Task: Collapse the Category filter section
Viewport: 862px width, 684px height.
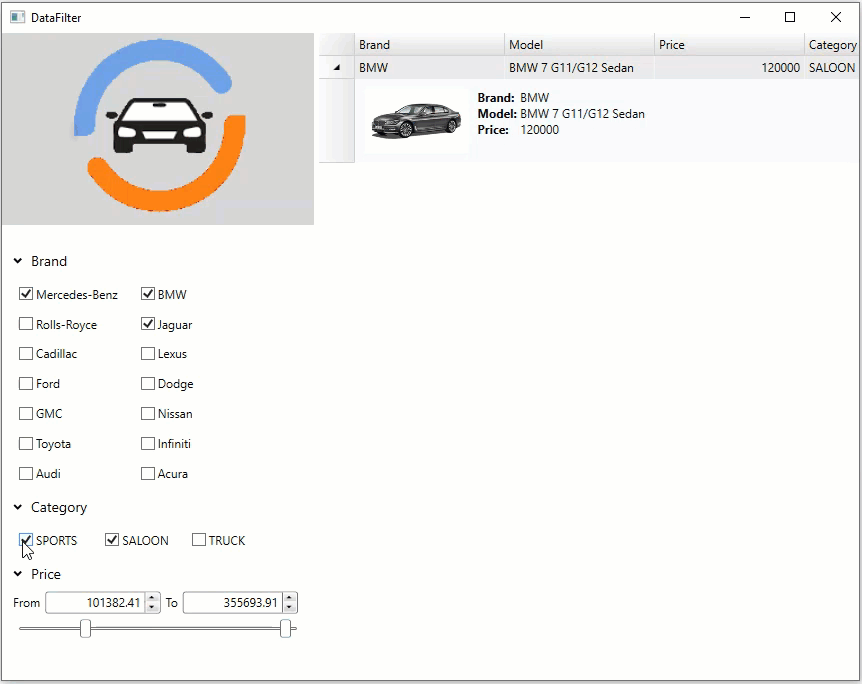Action: click(18, 507)
